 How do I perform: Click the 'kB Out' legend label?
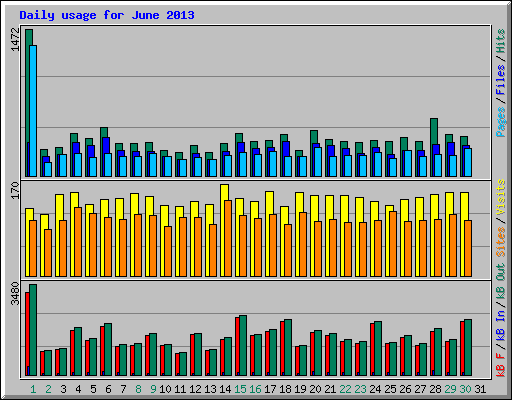point(501,282)
